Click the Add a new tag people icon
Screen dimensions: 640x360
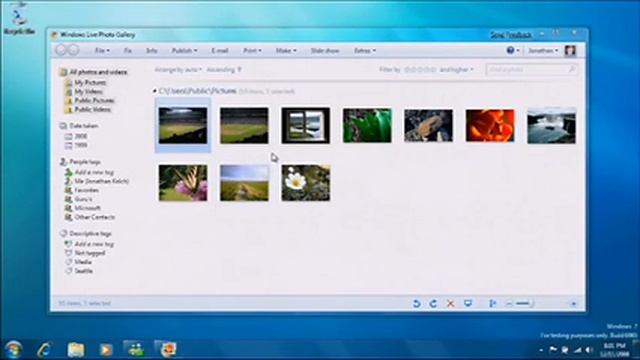tap(68, 172)
